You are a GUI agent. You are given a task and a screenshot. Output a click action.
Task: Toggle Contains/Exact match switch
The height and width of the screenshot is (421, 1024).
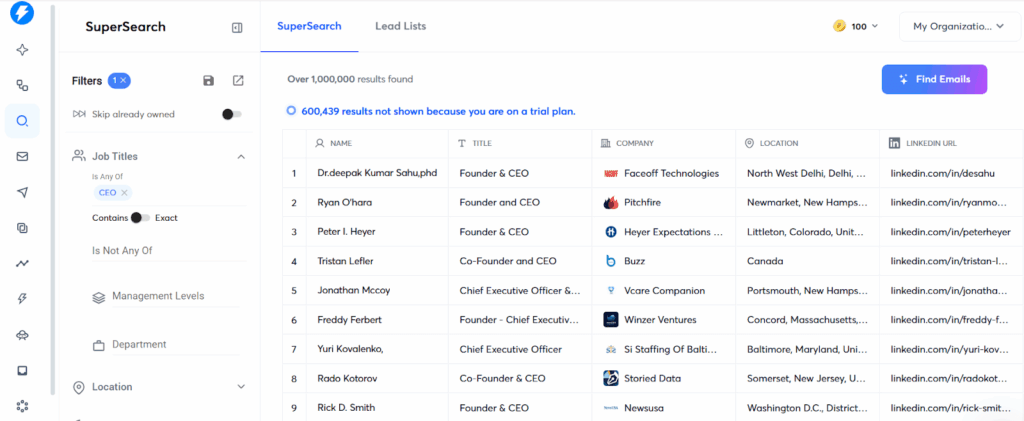click(x=141, y=217)
